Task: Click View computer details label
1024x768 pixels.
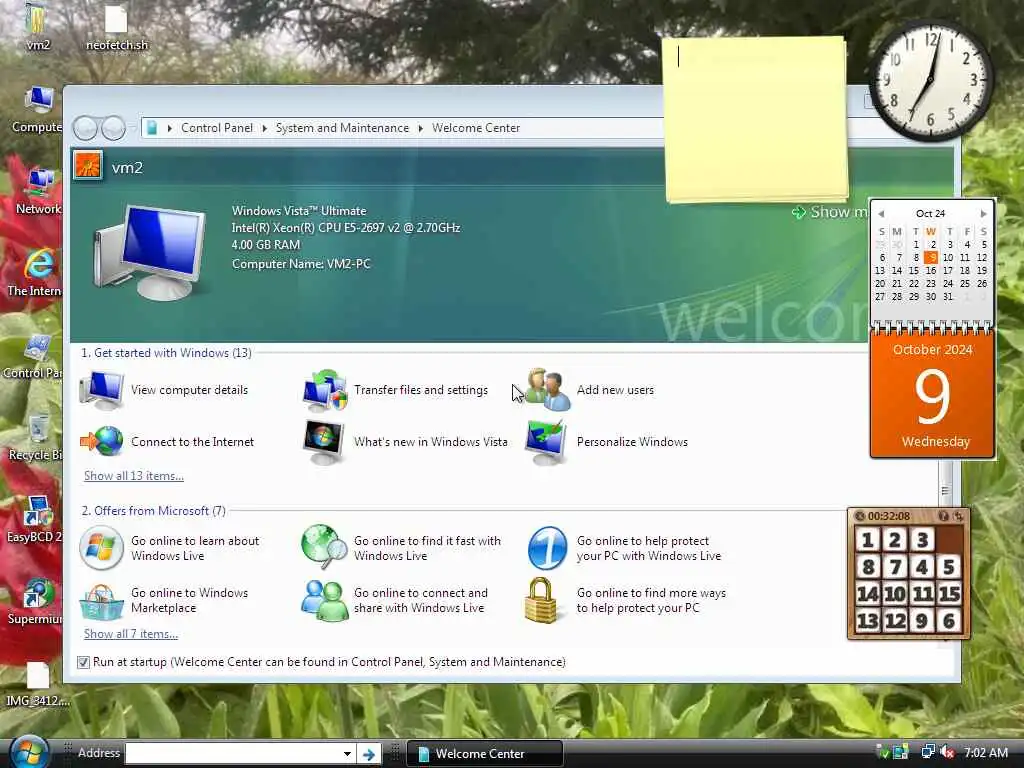Action: (189, 390)
